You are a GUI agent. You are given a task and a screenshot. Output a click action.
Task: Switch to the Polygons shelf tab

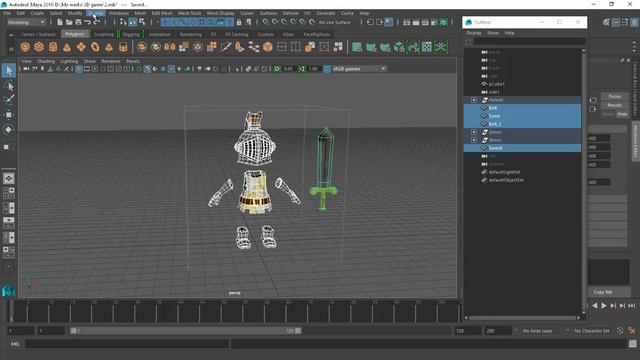click(x=75, y=34)
